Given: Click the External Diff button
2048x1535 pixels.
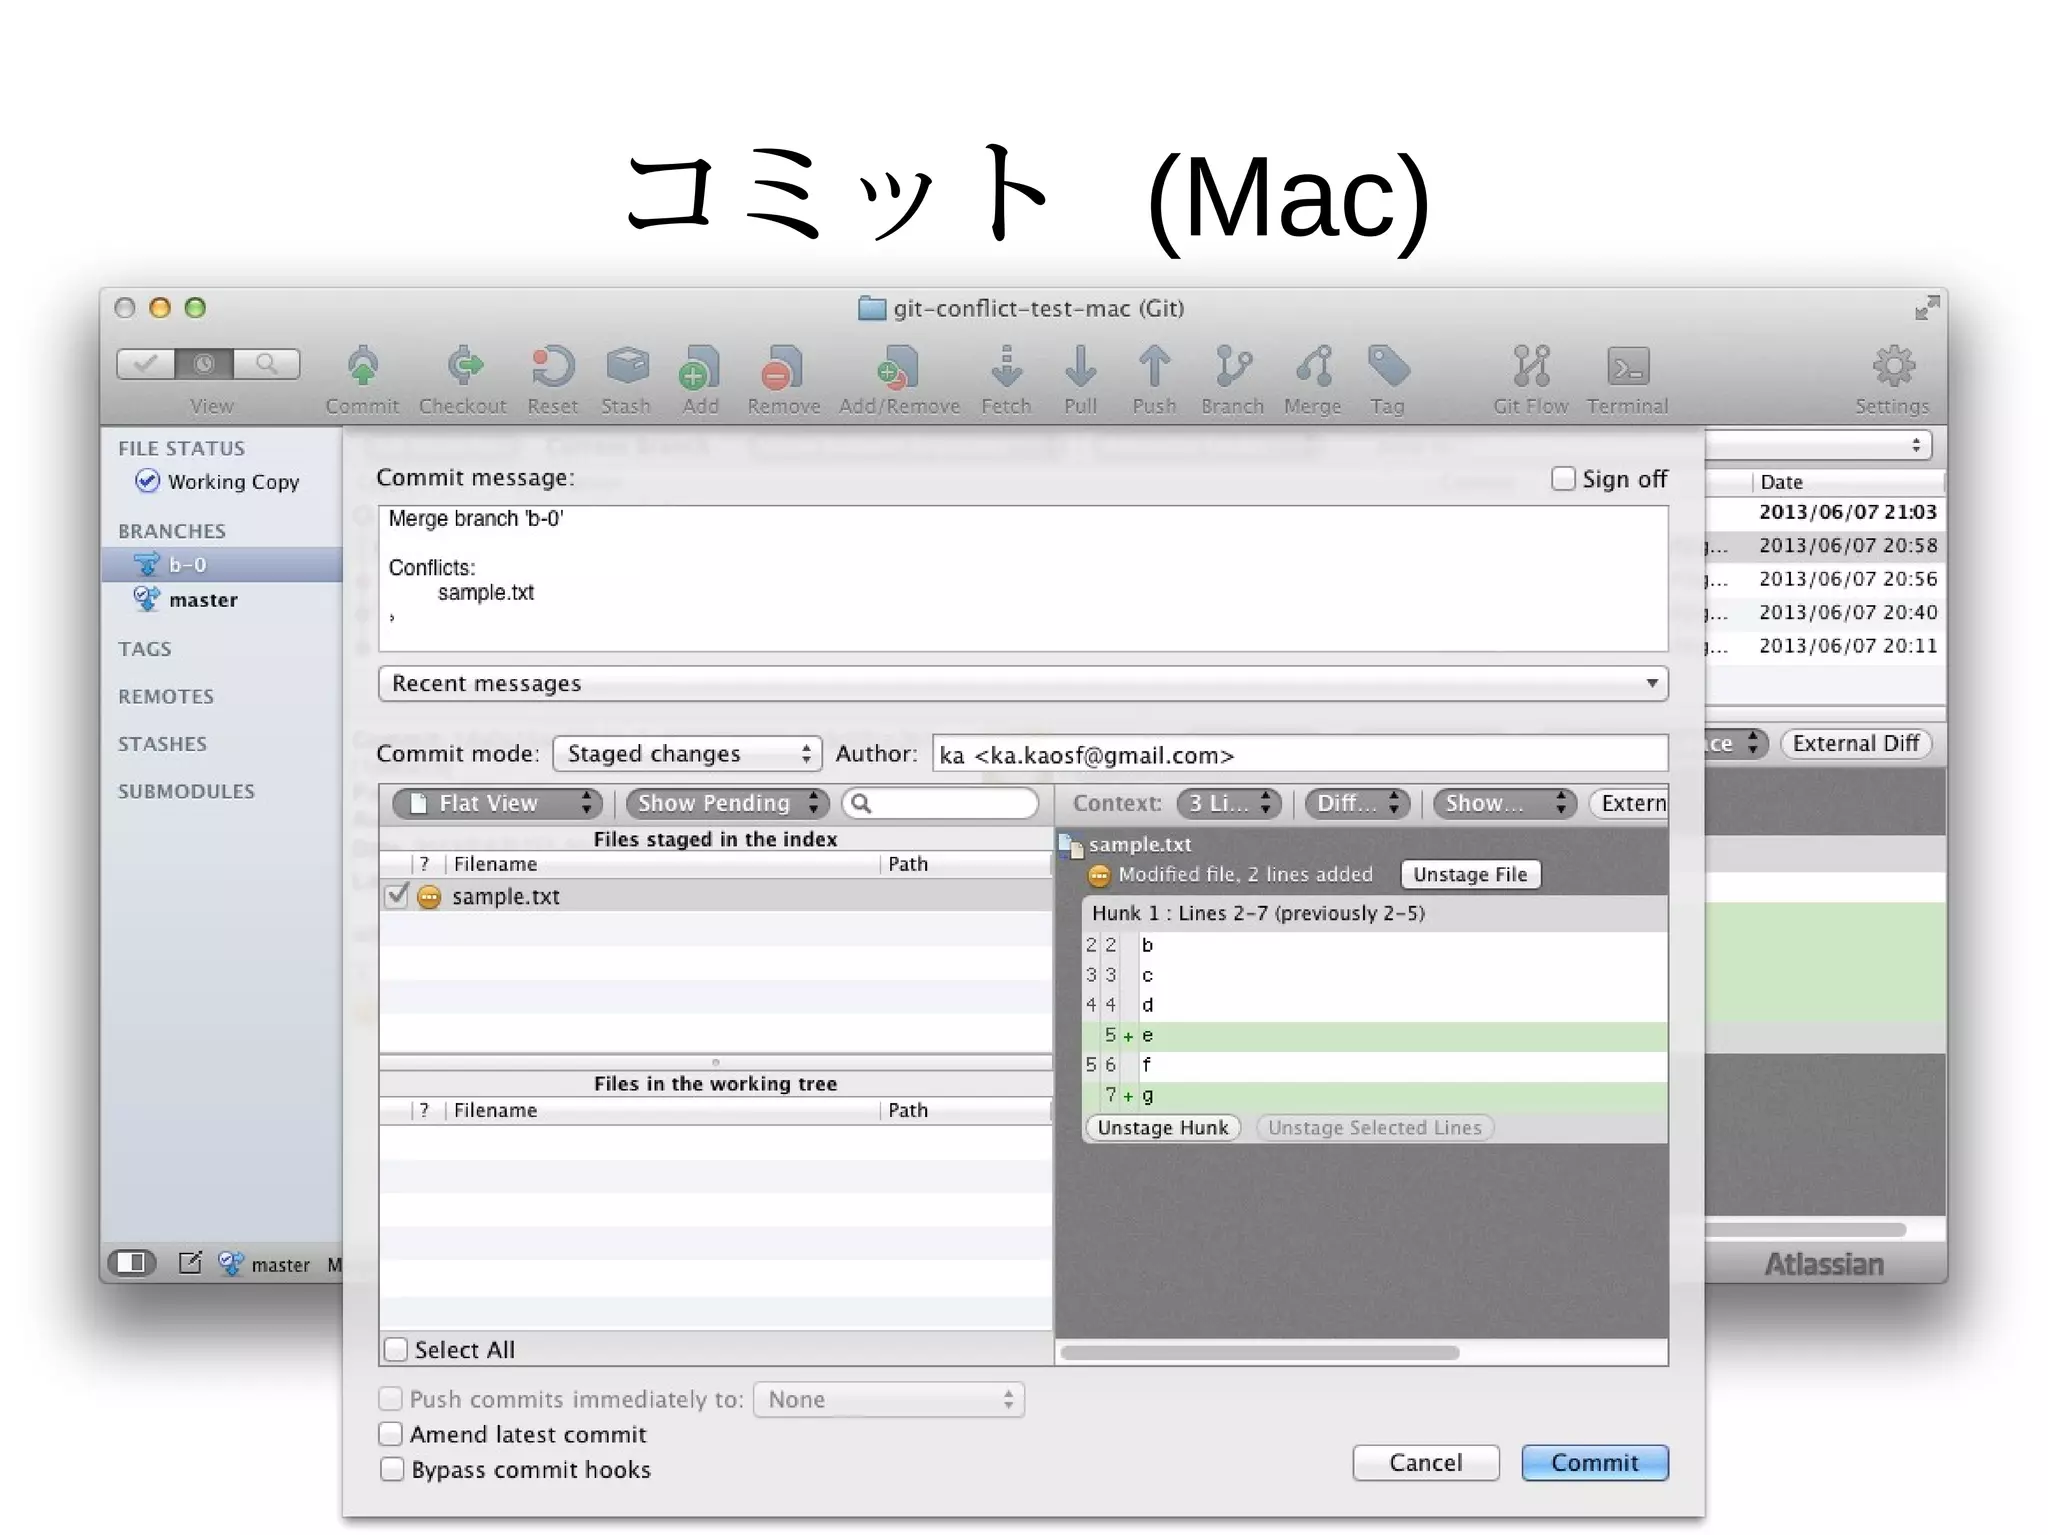Looking at the screenshot, I should pyautogui.click(x=1855, y=744).
